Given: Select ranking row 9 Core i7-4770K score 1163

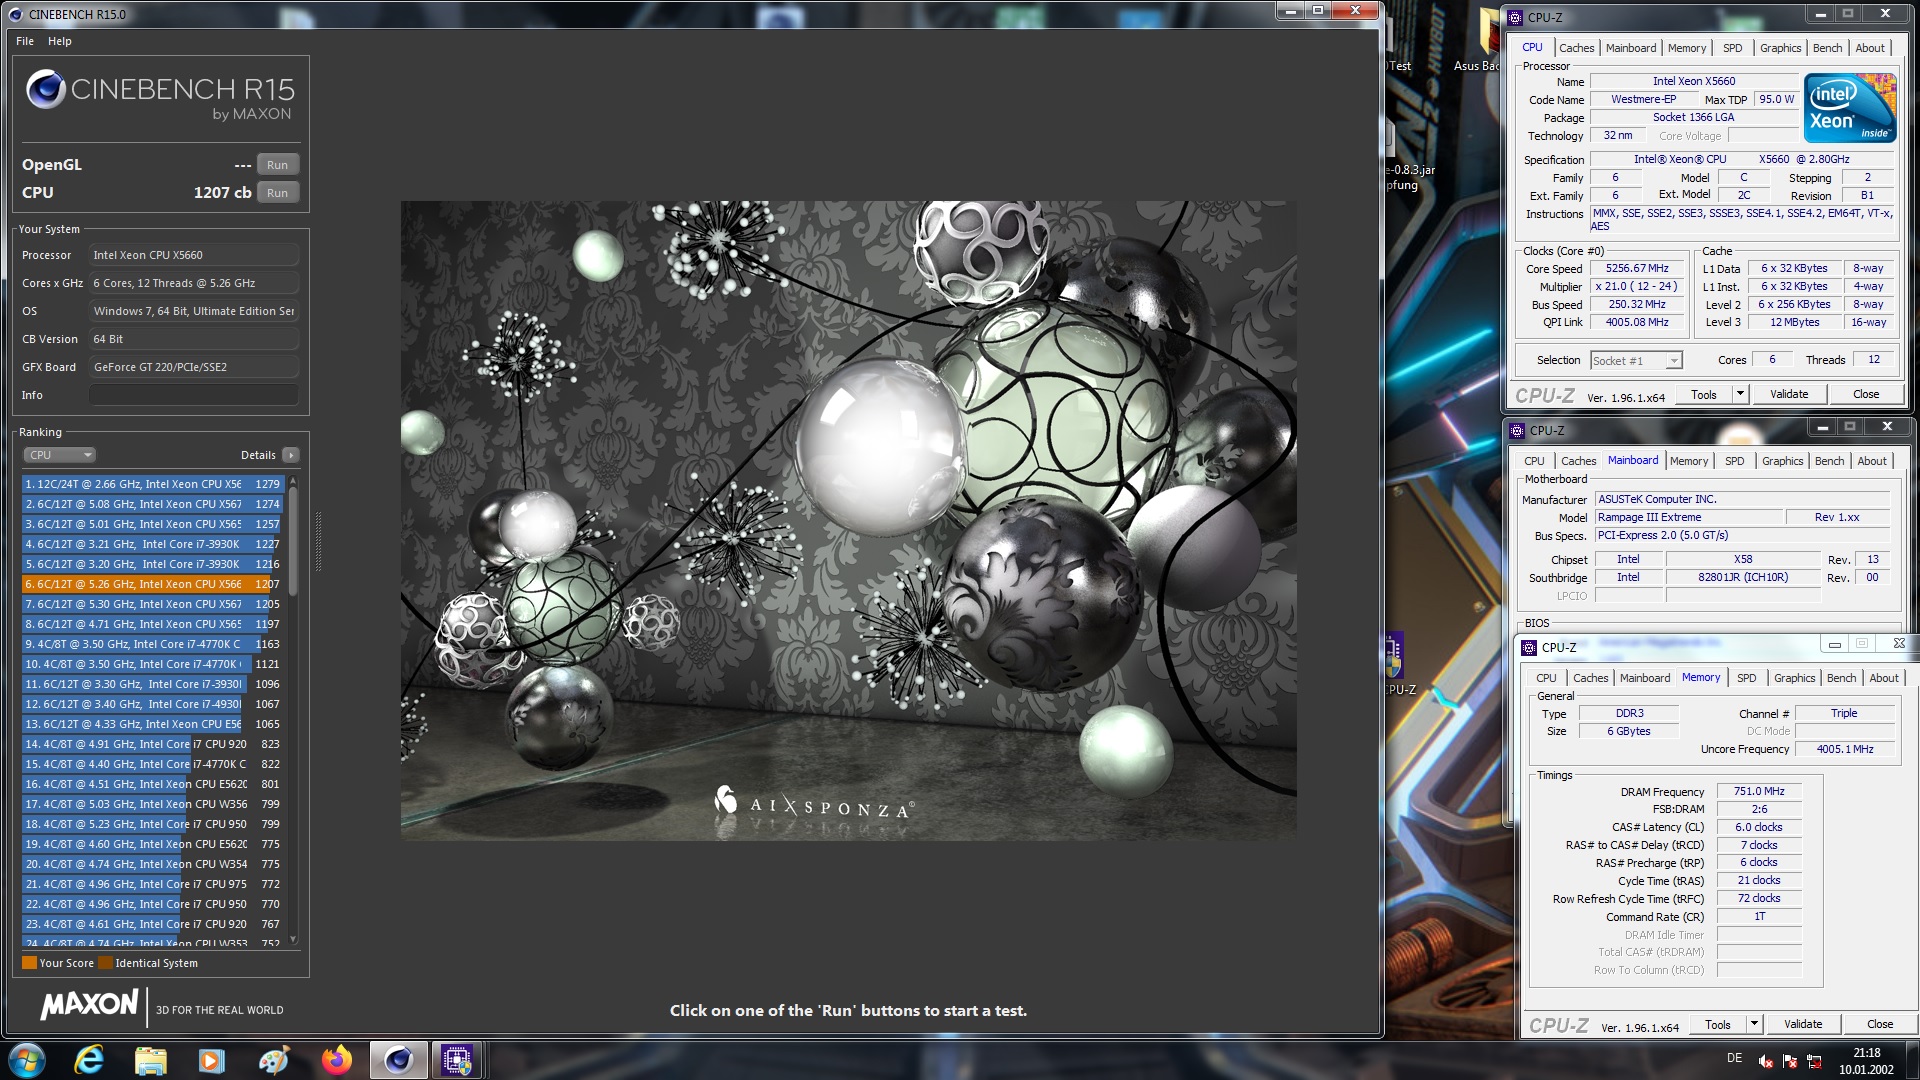Looking at the screenshot, I should pos(153,644).
